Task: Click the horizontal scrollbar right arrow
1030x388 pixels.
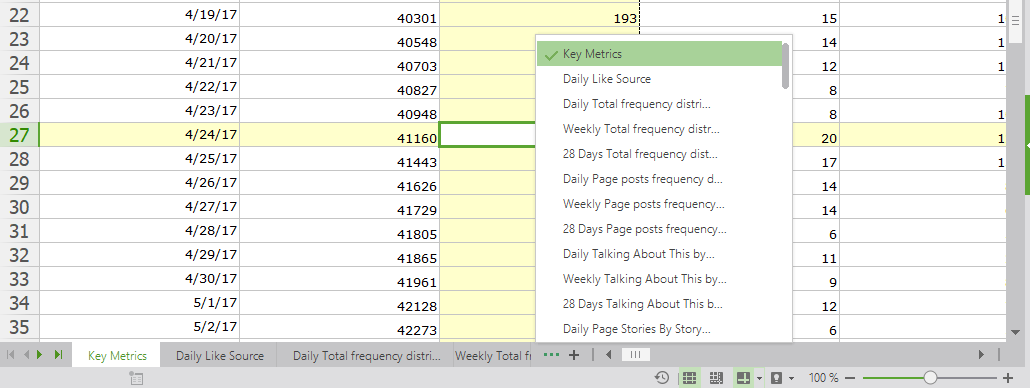Action: point(982,355)
